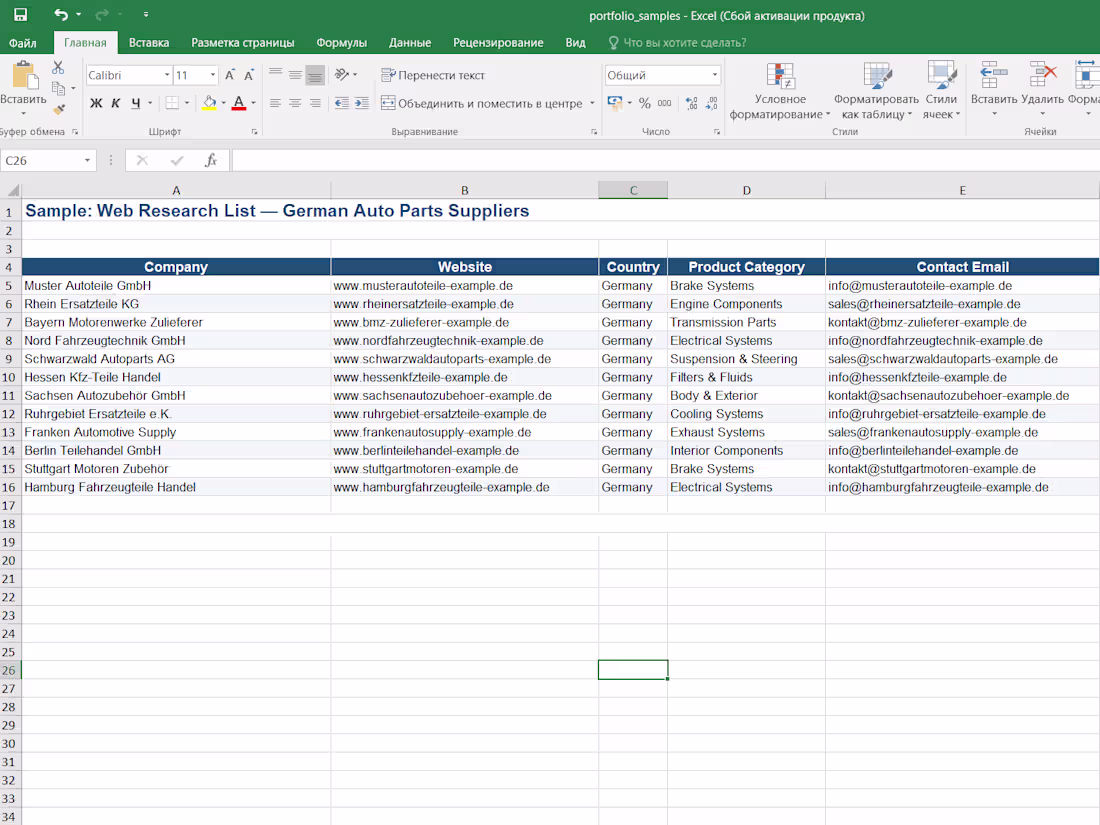Click Перенести текст wrap button

(433, 75)
